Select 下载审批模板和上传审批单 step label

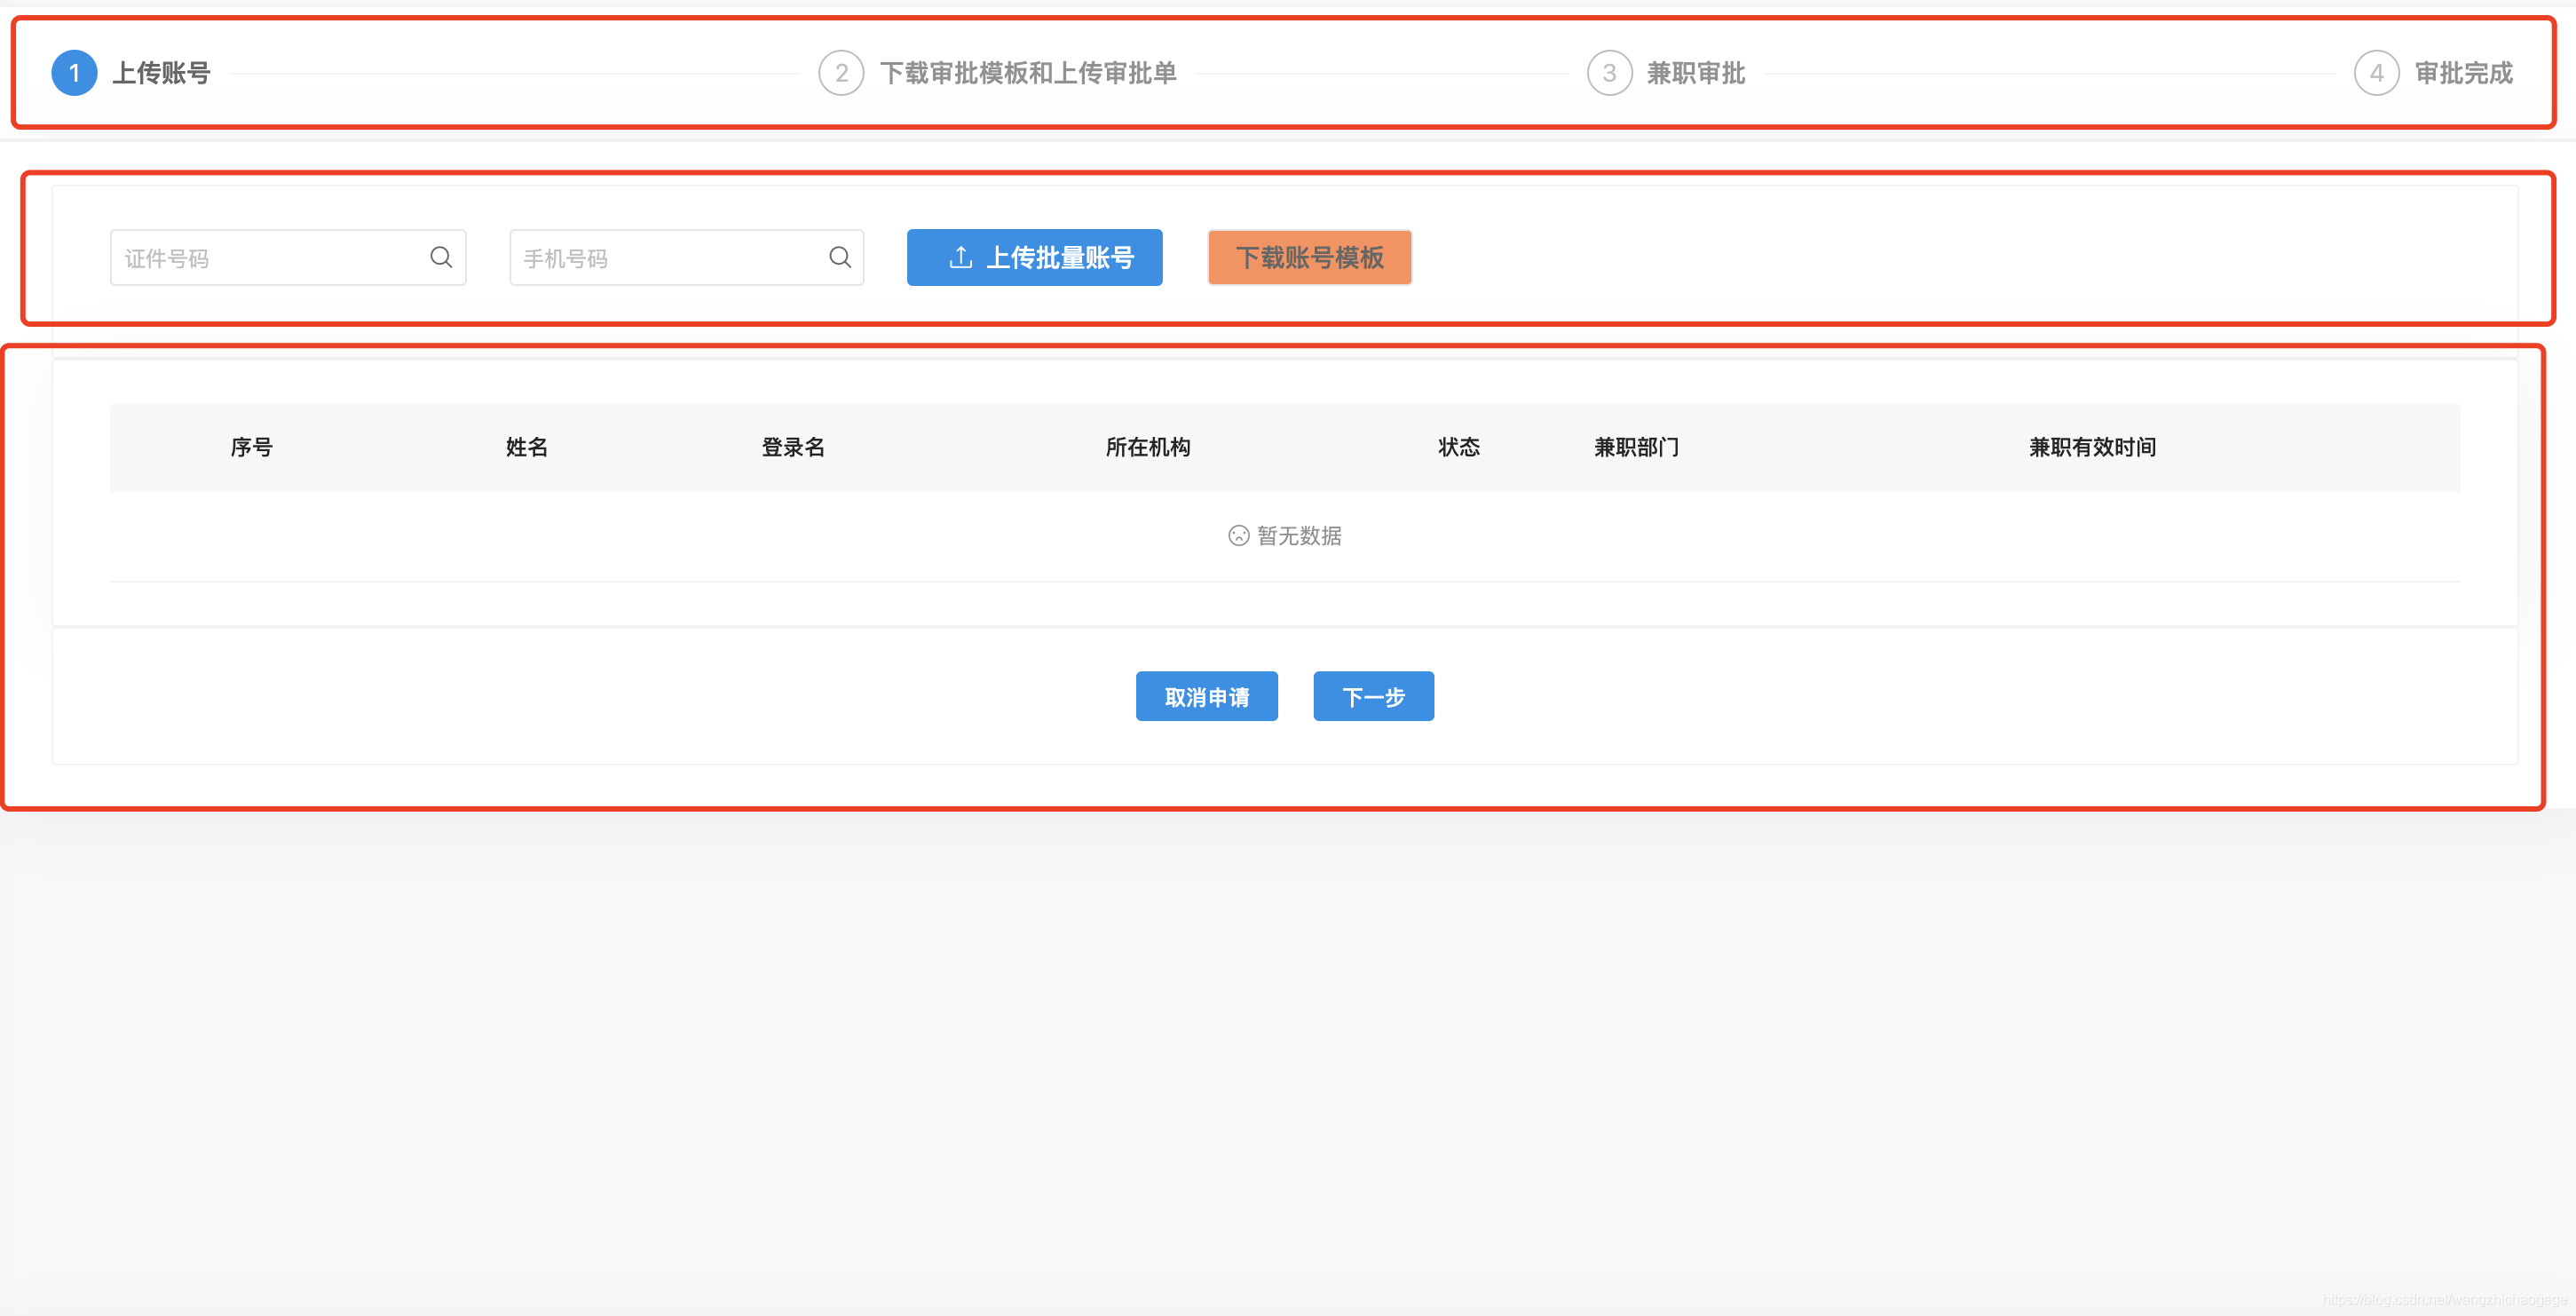pyautogui.click(x=1027, y=73)
